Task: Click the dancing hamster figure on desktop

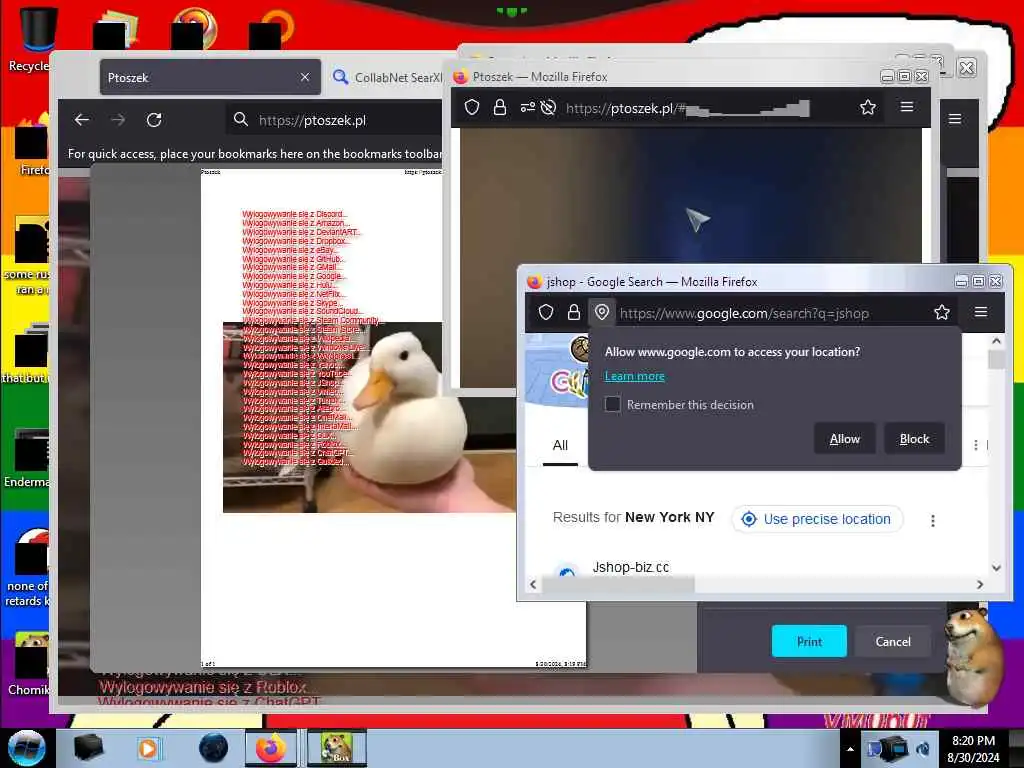Action: [973, 656]
